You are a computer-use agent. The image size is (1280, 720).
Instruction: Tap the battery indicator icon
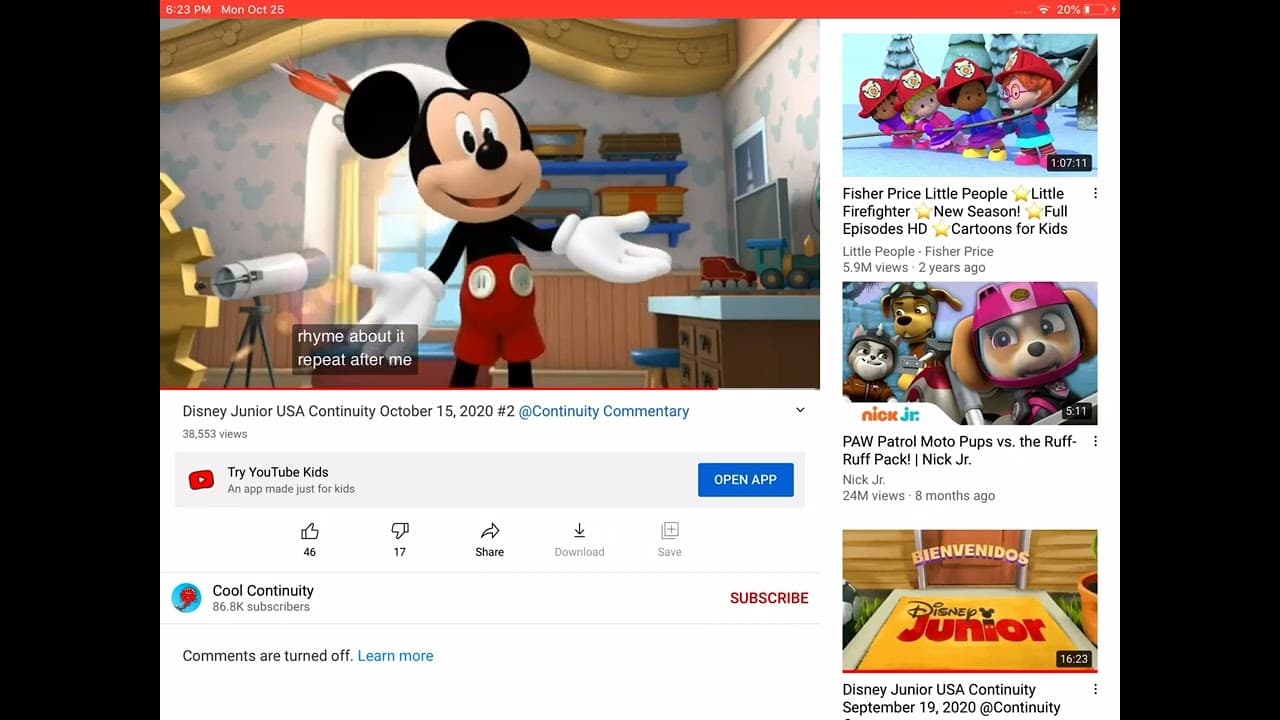click(x=1097, y=9)
